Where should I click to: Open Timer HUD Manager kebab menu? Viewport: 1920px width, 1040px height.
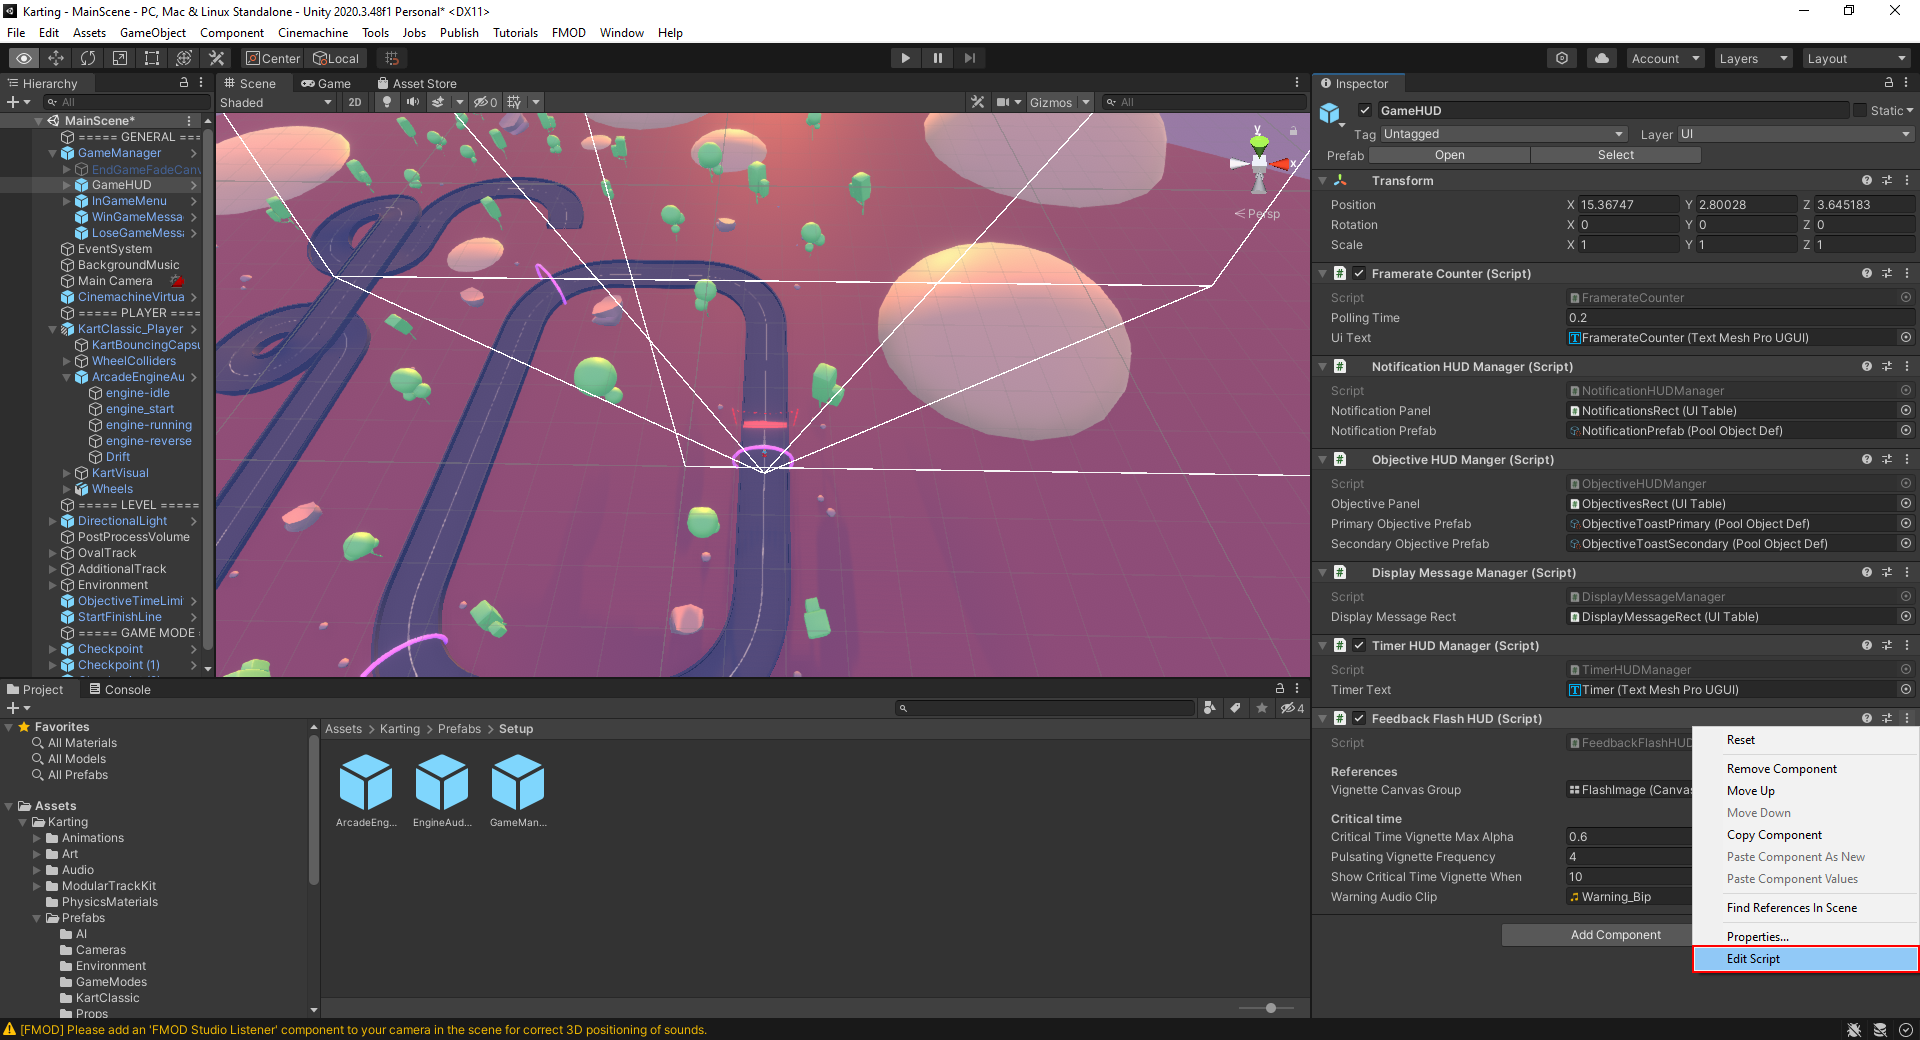point(1907,646)
